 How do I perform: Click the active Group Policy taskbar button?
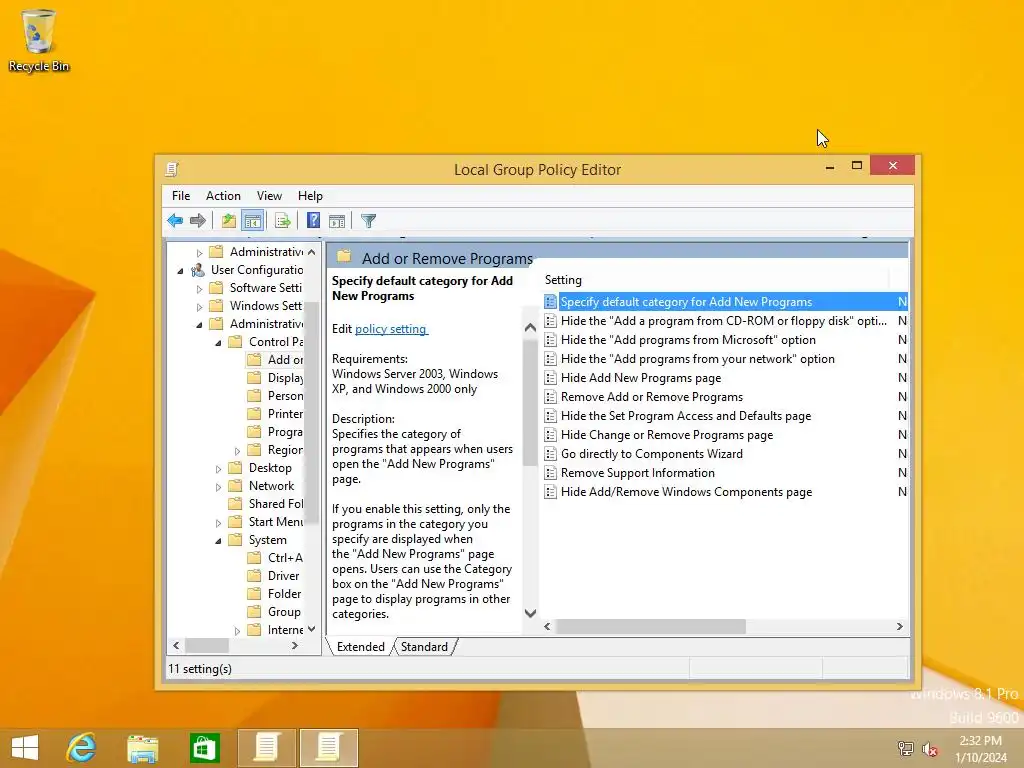(x=328, y=748)
